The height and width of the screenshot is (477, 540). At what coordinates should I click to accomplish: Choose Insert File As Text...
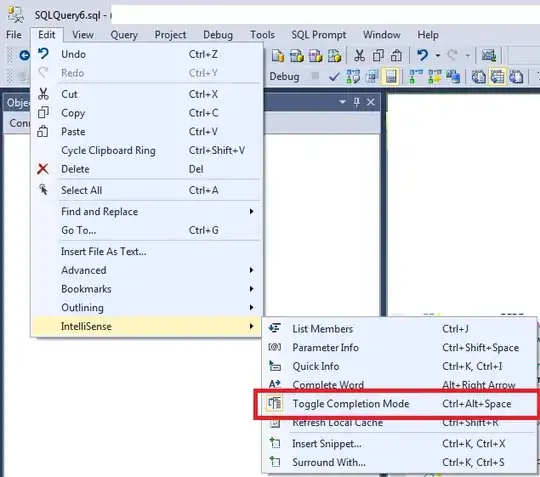pos(147,251)
